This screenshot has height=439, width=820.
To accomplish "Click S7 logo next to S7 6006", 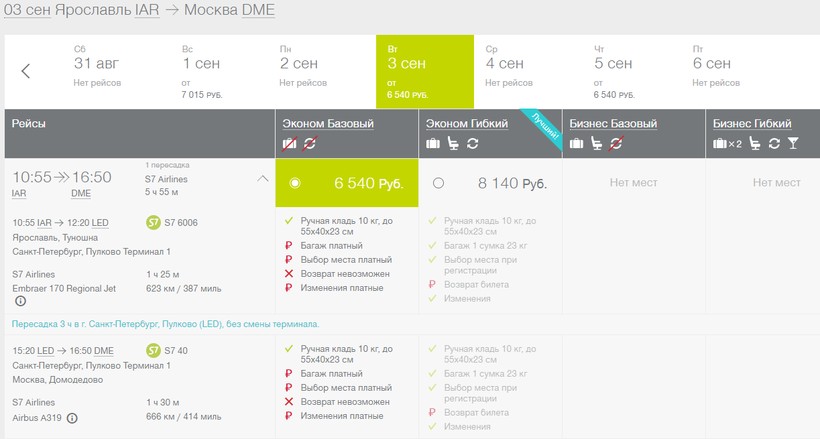I will (x=153, y=223).
